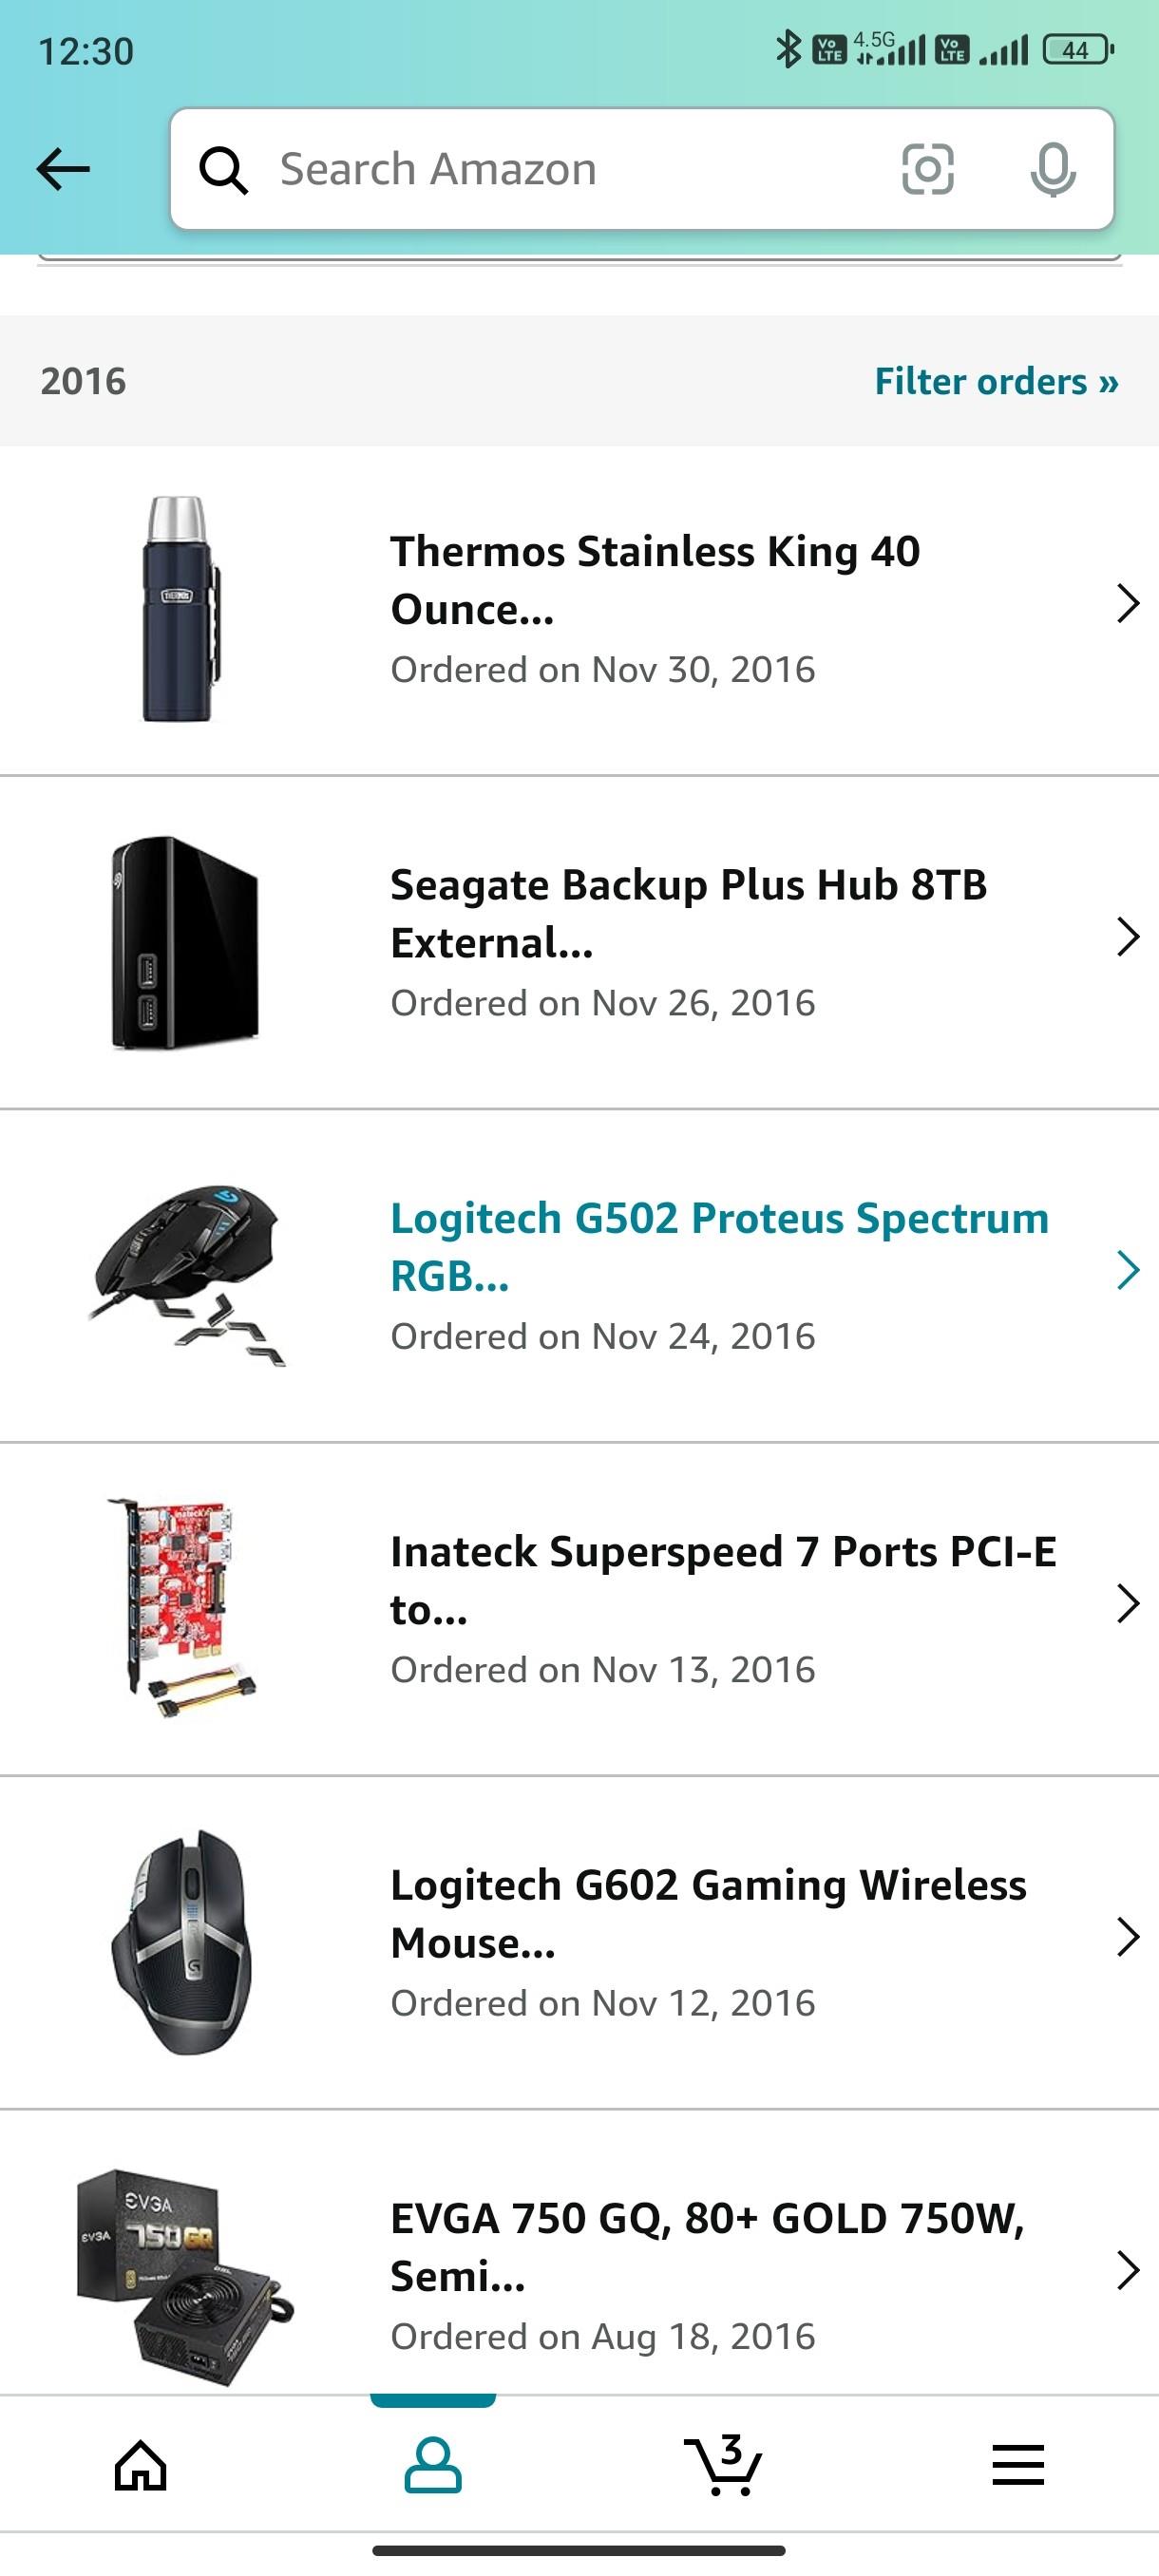Tap the search magnifier icon

coord(223,170)
